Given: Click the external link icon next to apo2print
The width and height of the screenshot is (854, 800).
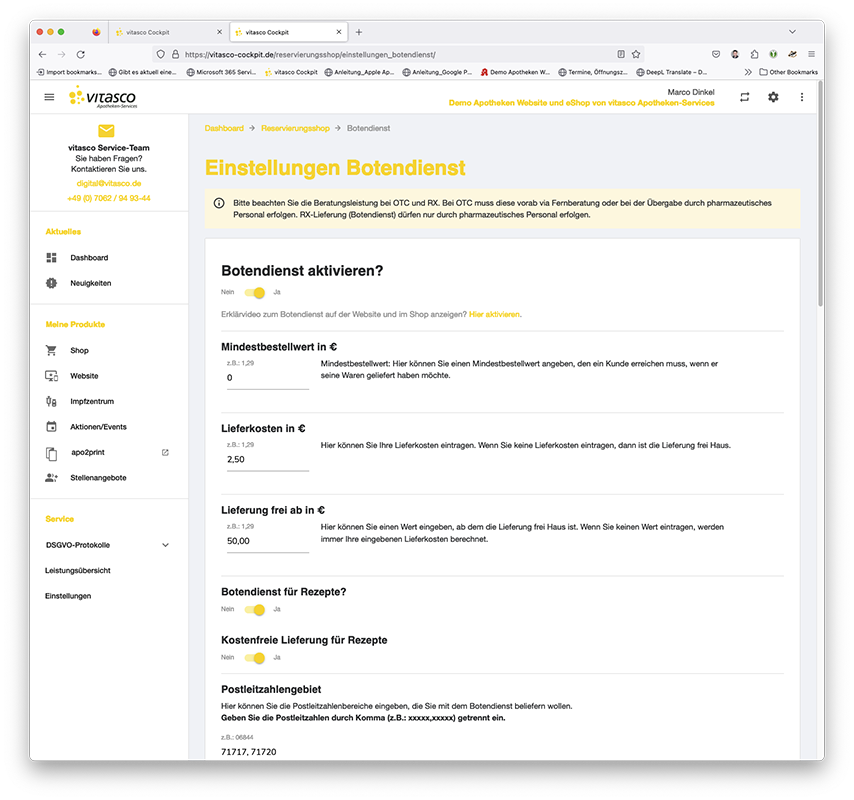Looking at the screenshot, I should coord(165,453).
